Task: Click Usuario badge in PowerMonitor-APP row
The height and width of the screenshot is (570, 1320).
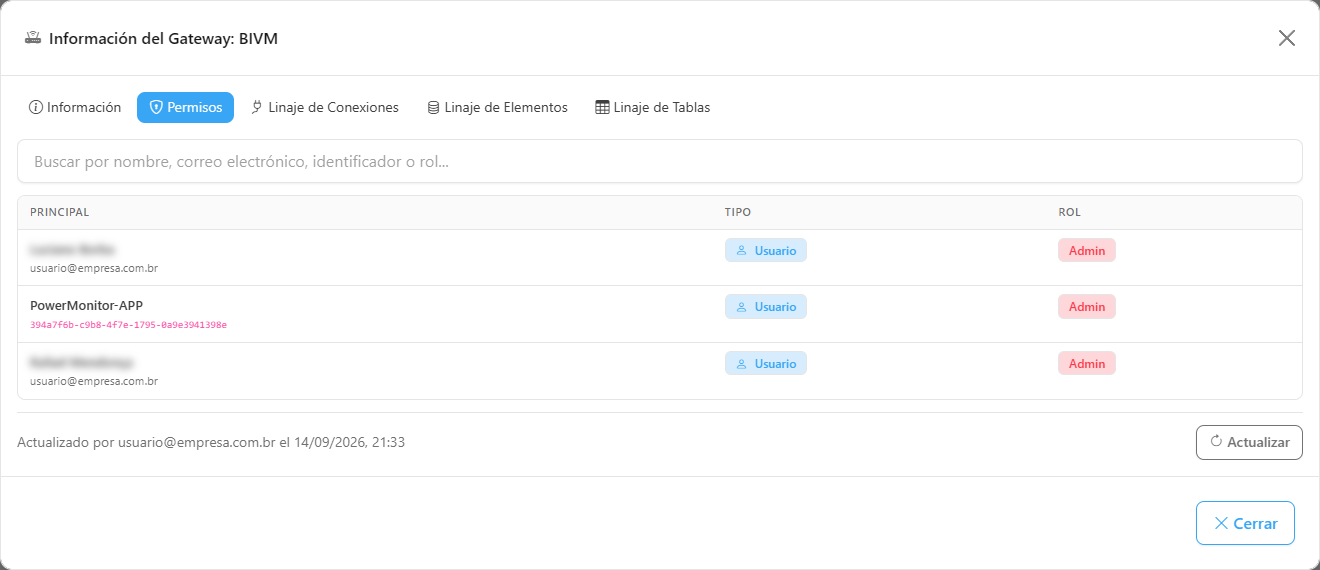Action: [x=766, y=307]
